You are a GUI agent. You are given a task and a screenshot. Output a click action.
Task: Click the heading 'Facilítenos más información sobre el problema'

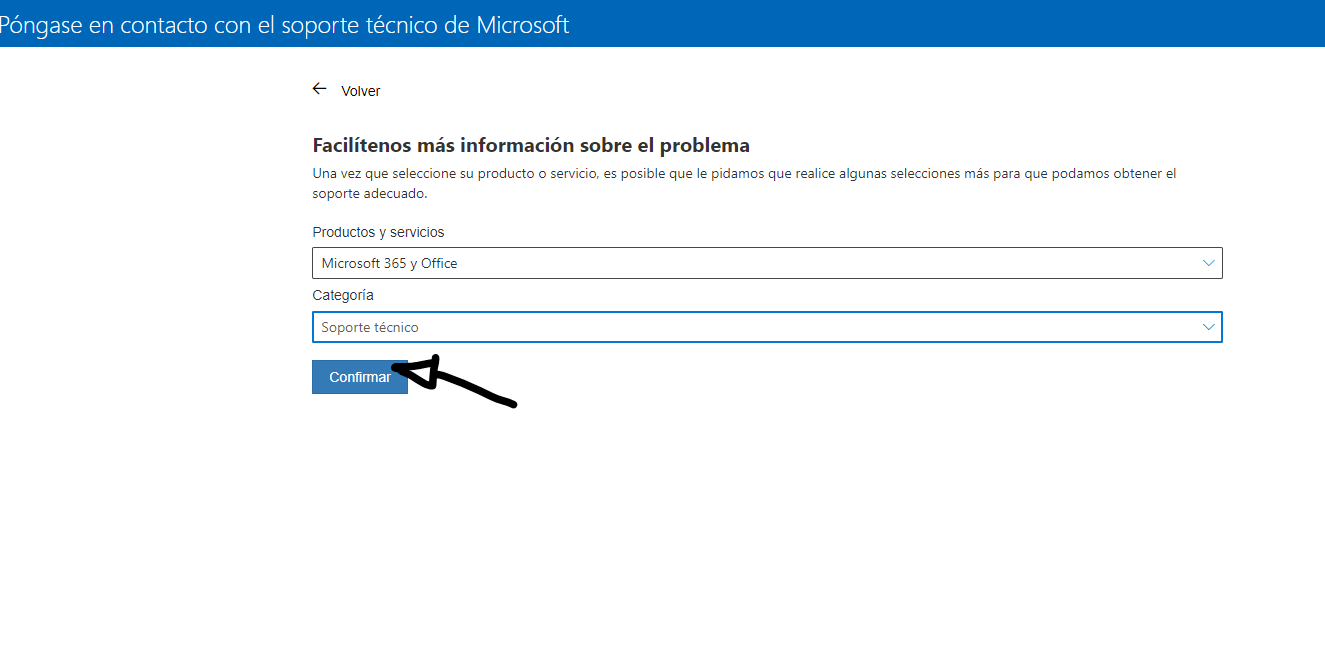[531, 145]
